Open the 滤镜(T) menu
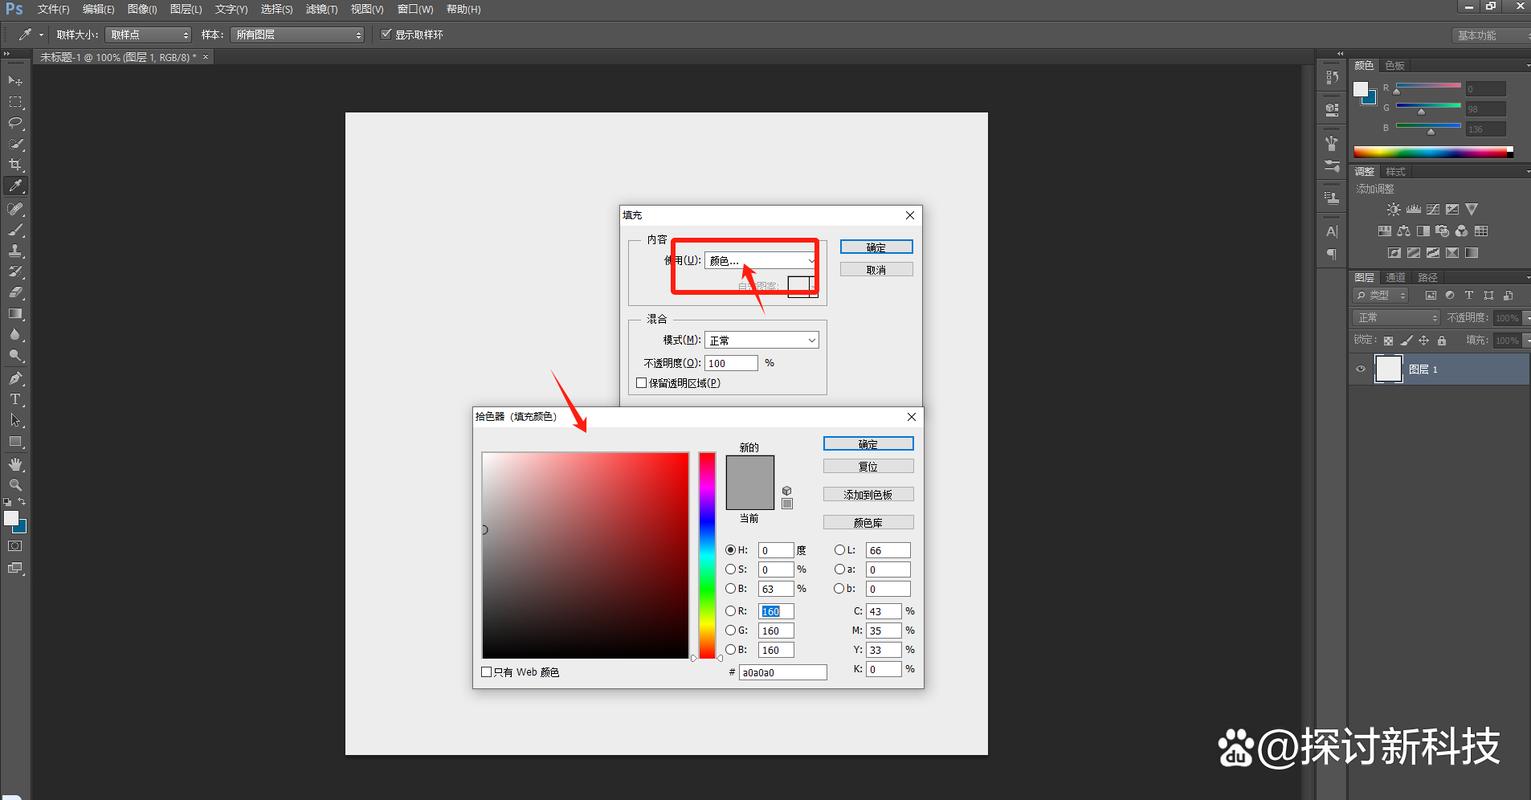The height and width of the screenshot is (800, 1531). [x=321, y=9]
